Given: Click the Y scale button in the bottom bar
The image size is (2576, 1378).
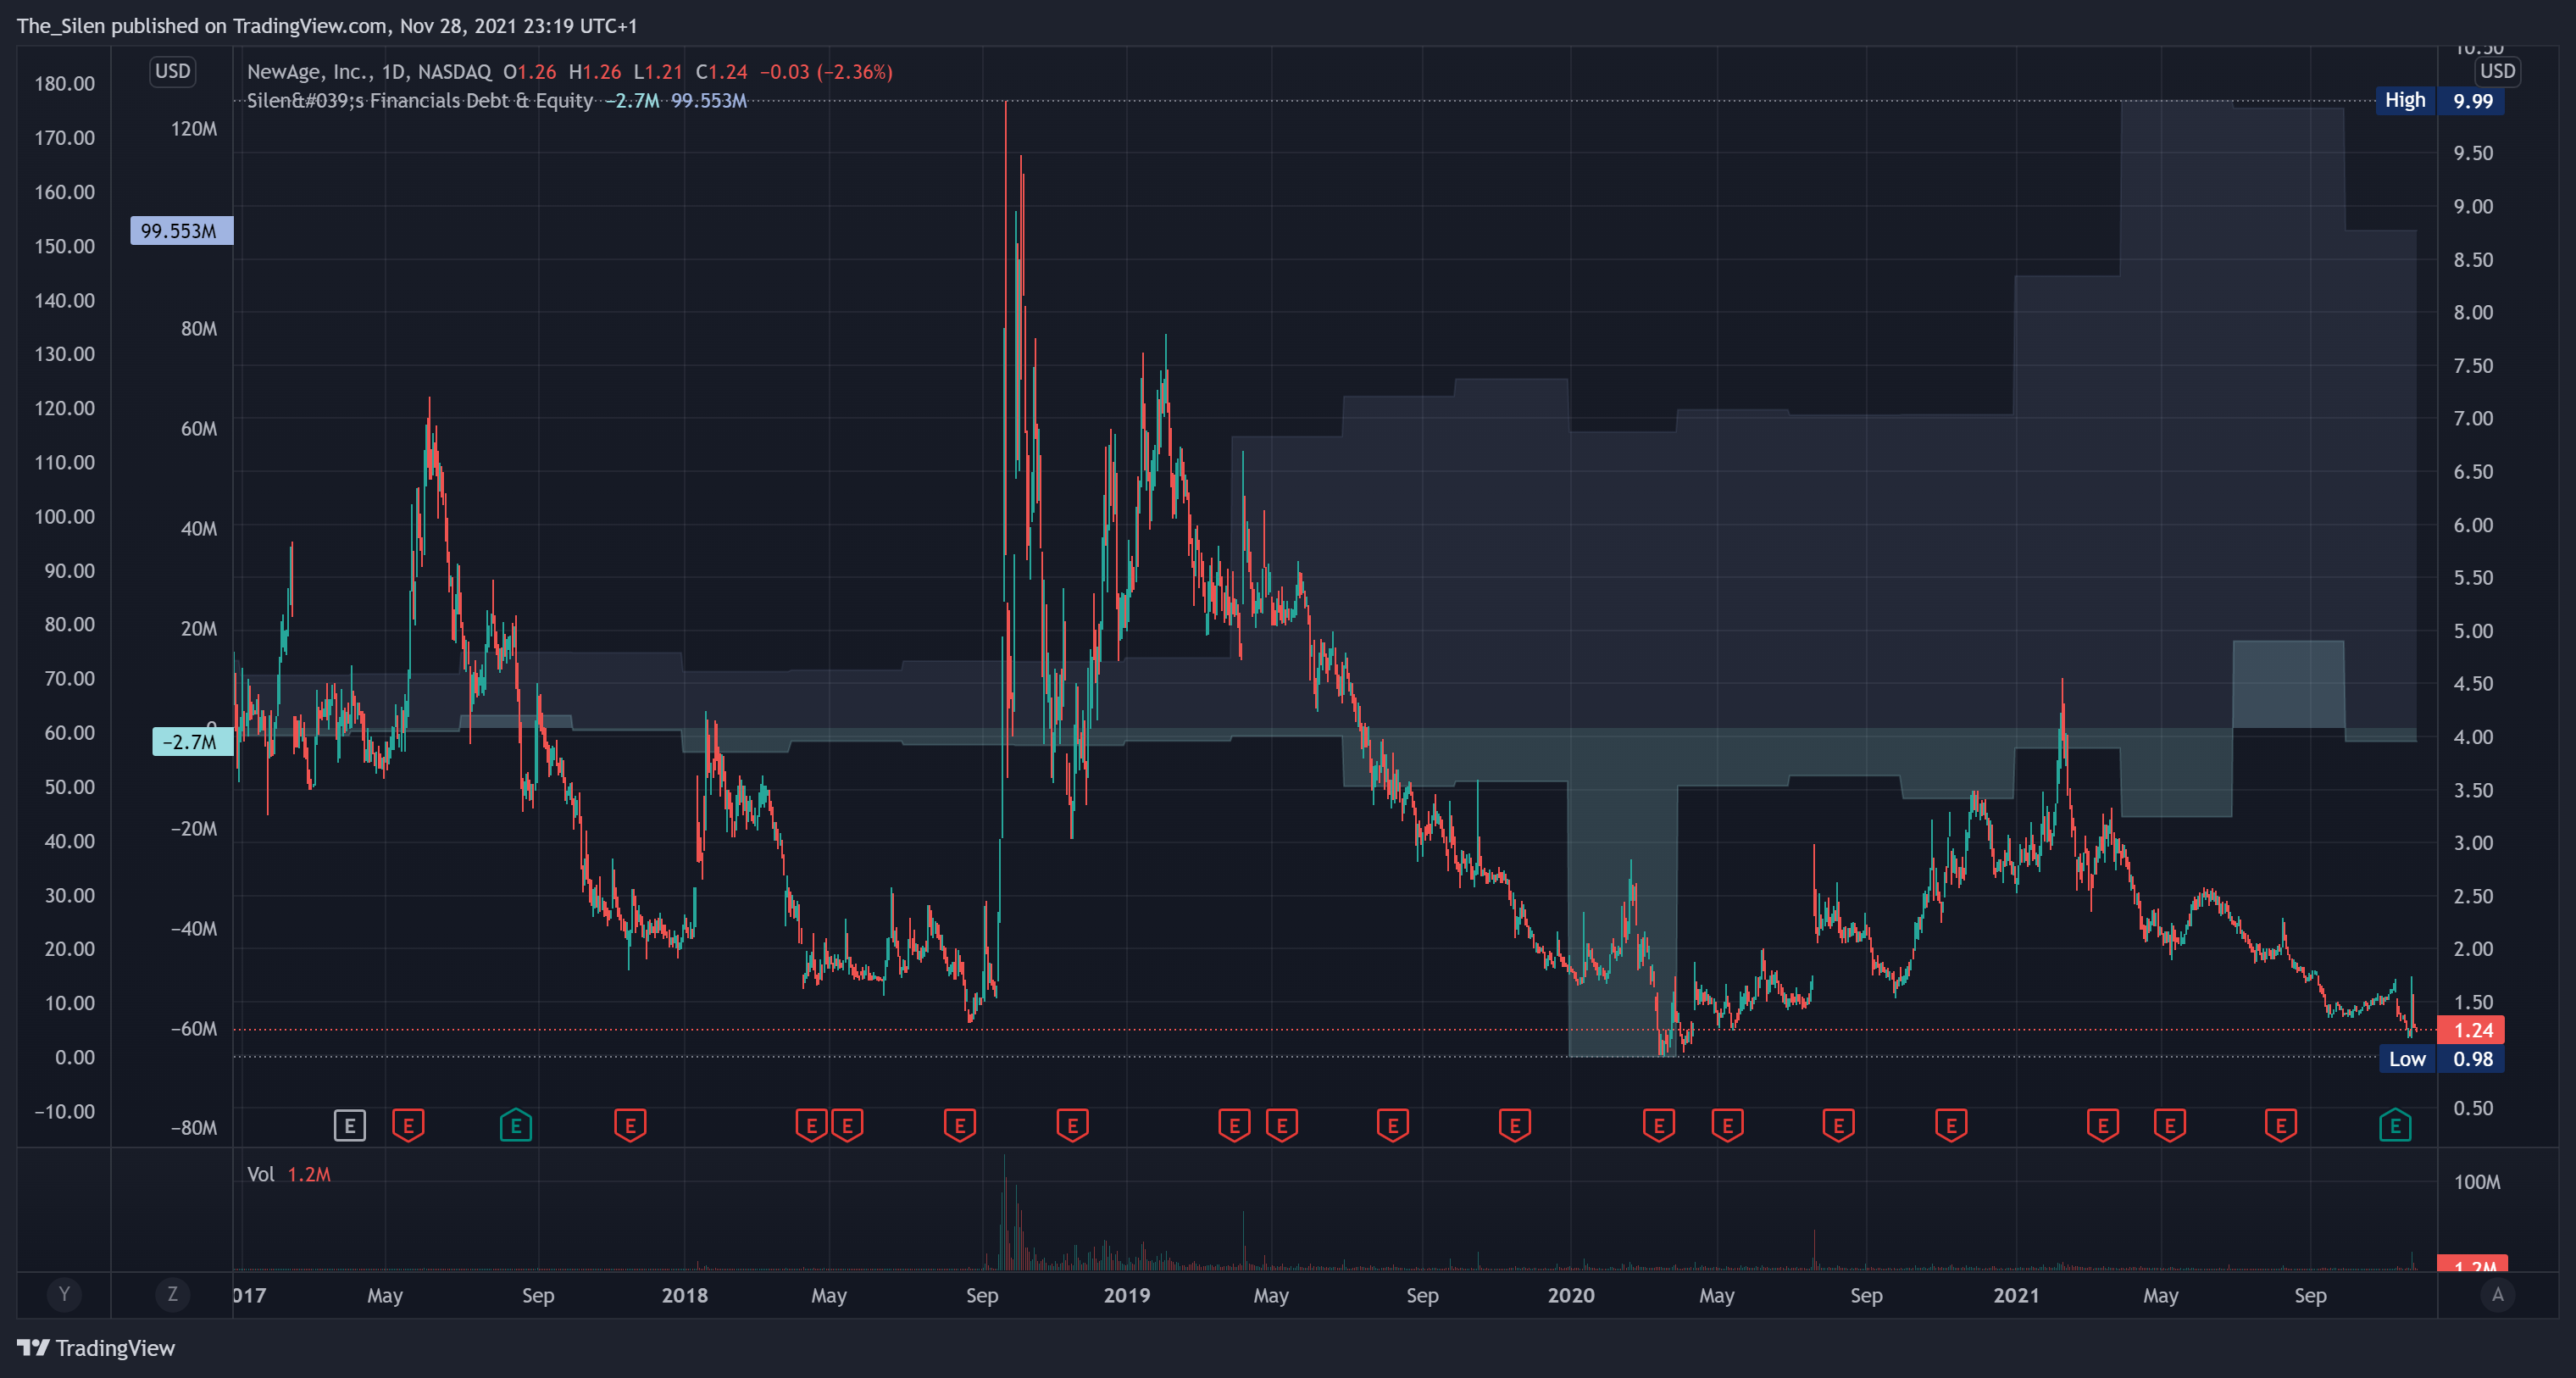Looking at the screenshot, I should point(64,1295).
